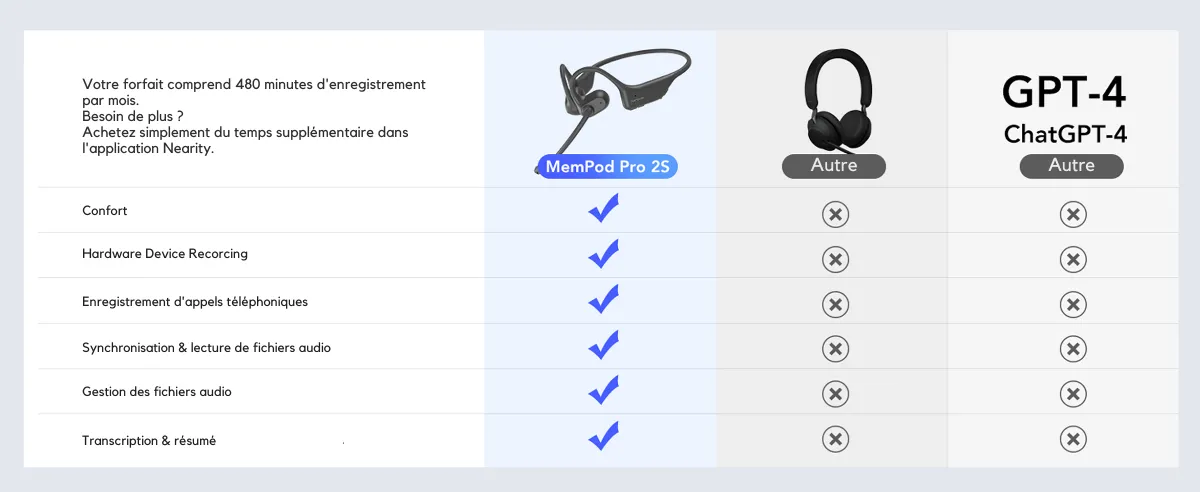The height and width of the screenshot is (492, 1200).
Task: Click the blue checkmark for Synchronisation & lecture row
Action: click(603, 345)
